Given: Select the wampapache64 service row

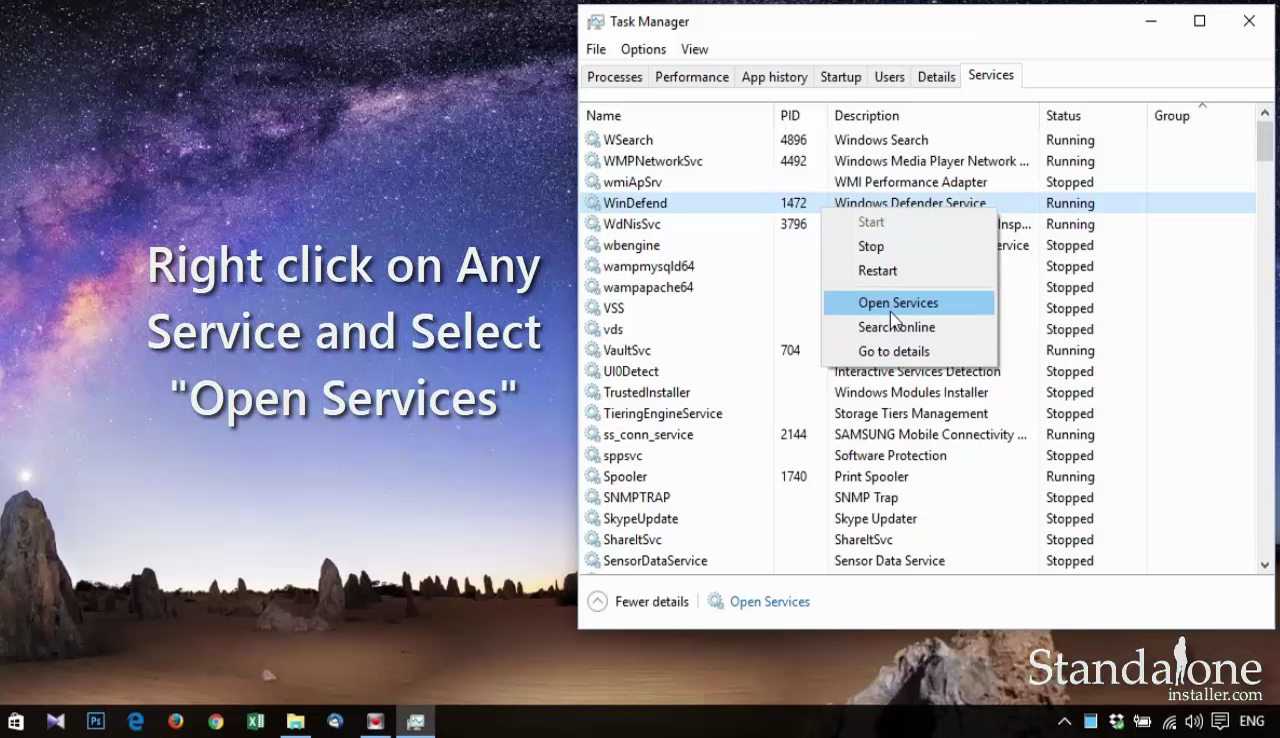Looking at the screenshot, I should coord(918,287).
